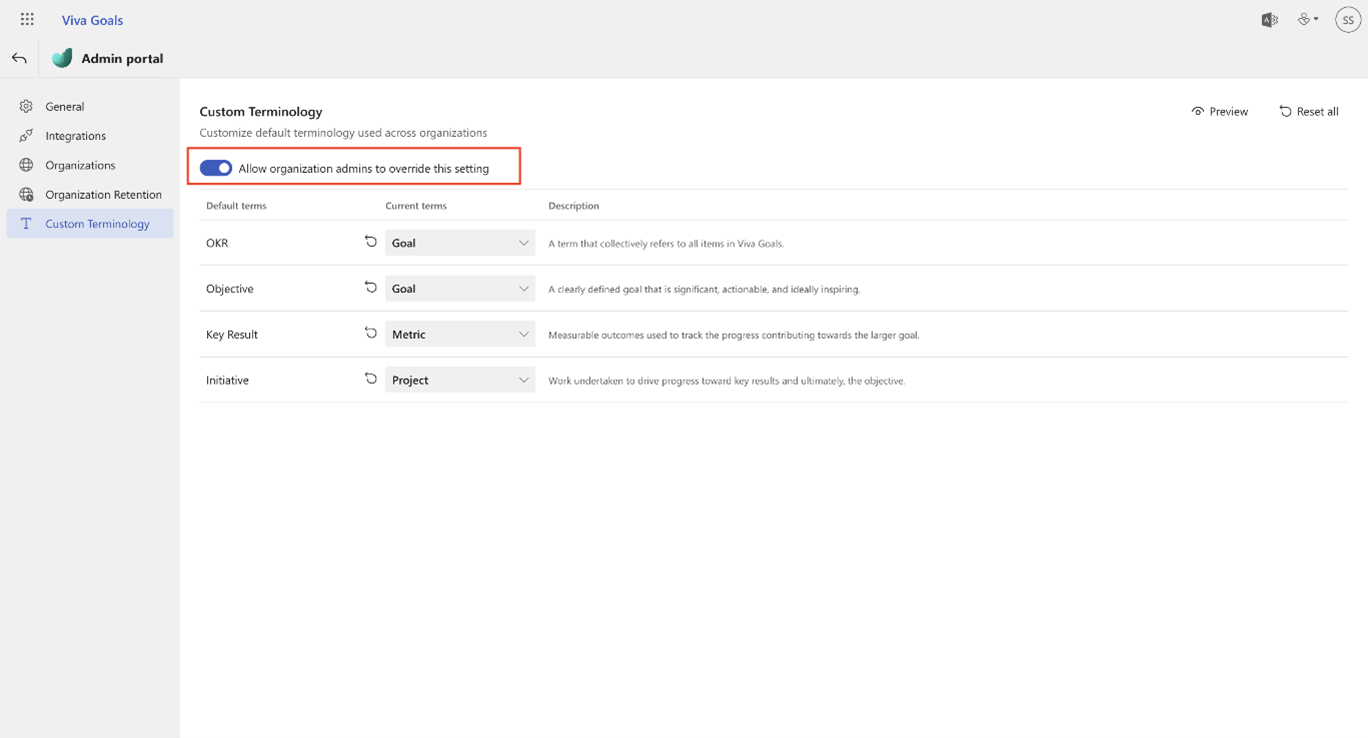This screenshot has height=738, width=1368.
Task: Open the Key Result Metric dropdown
Action: (460, 335)
